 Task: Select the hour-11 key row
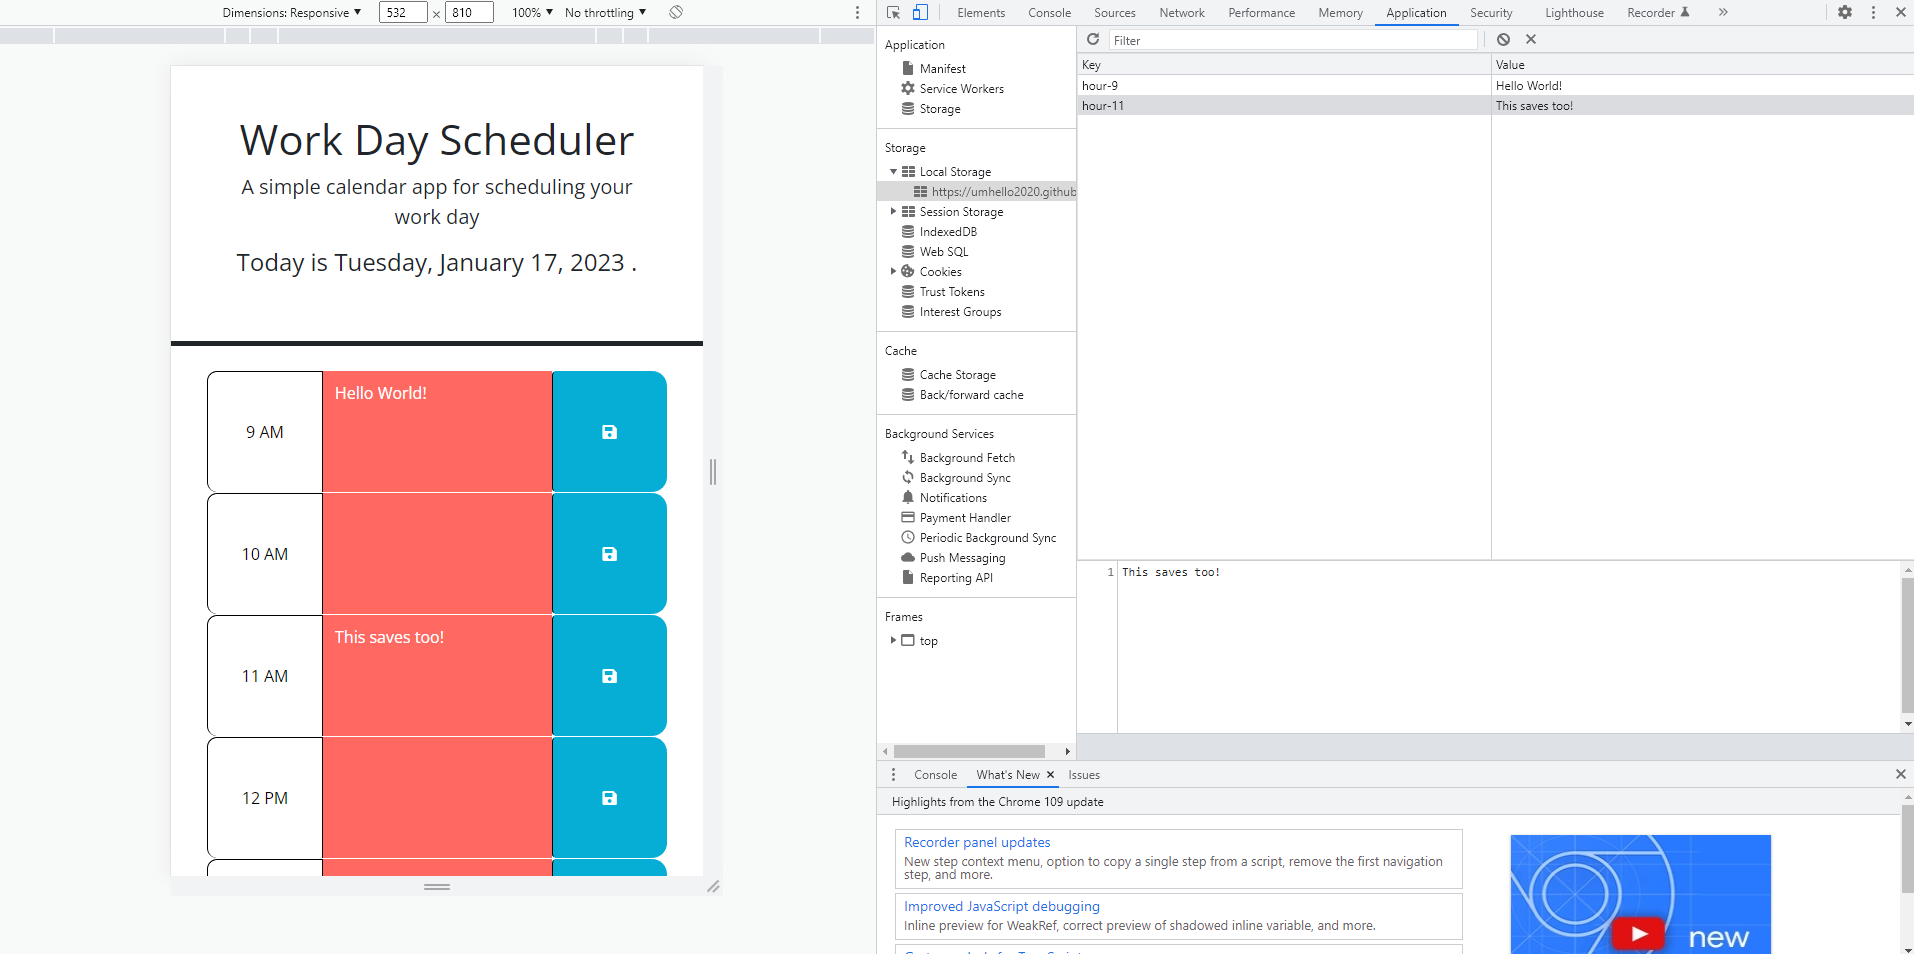click(1284, 106)
